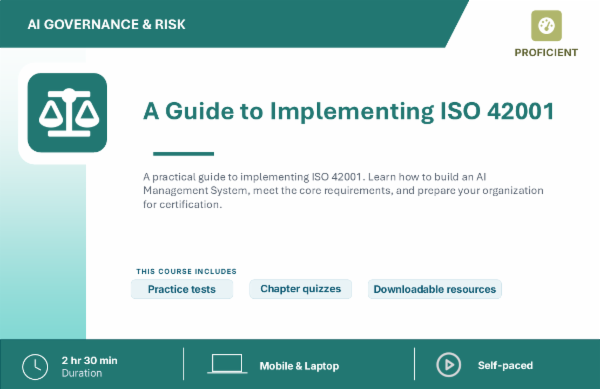Click the Mobile & Laptop label
This screenshot has width=600, height=389.
pos(299,366)
